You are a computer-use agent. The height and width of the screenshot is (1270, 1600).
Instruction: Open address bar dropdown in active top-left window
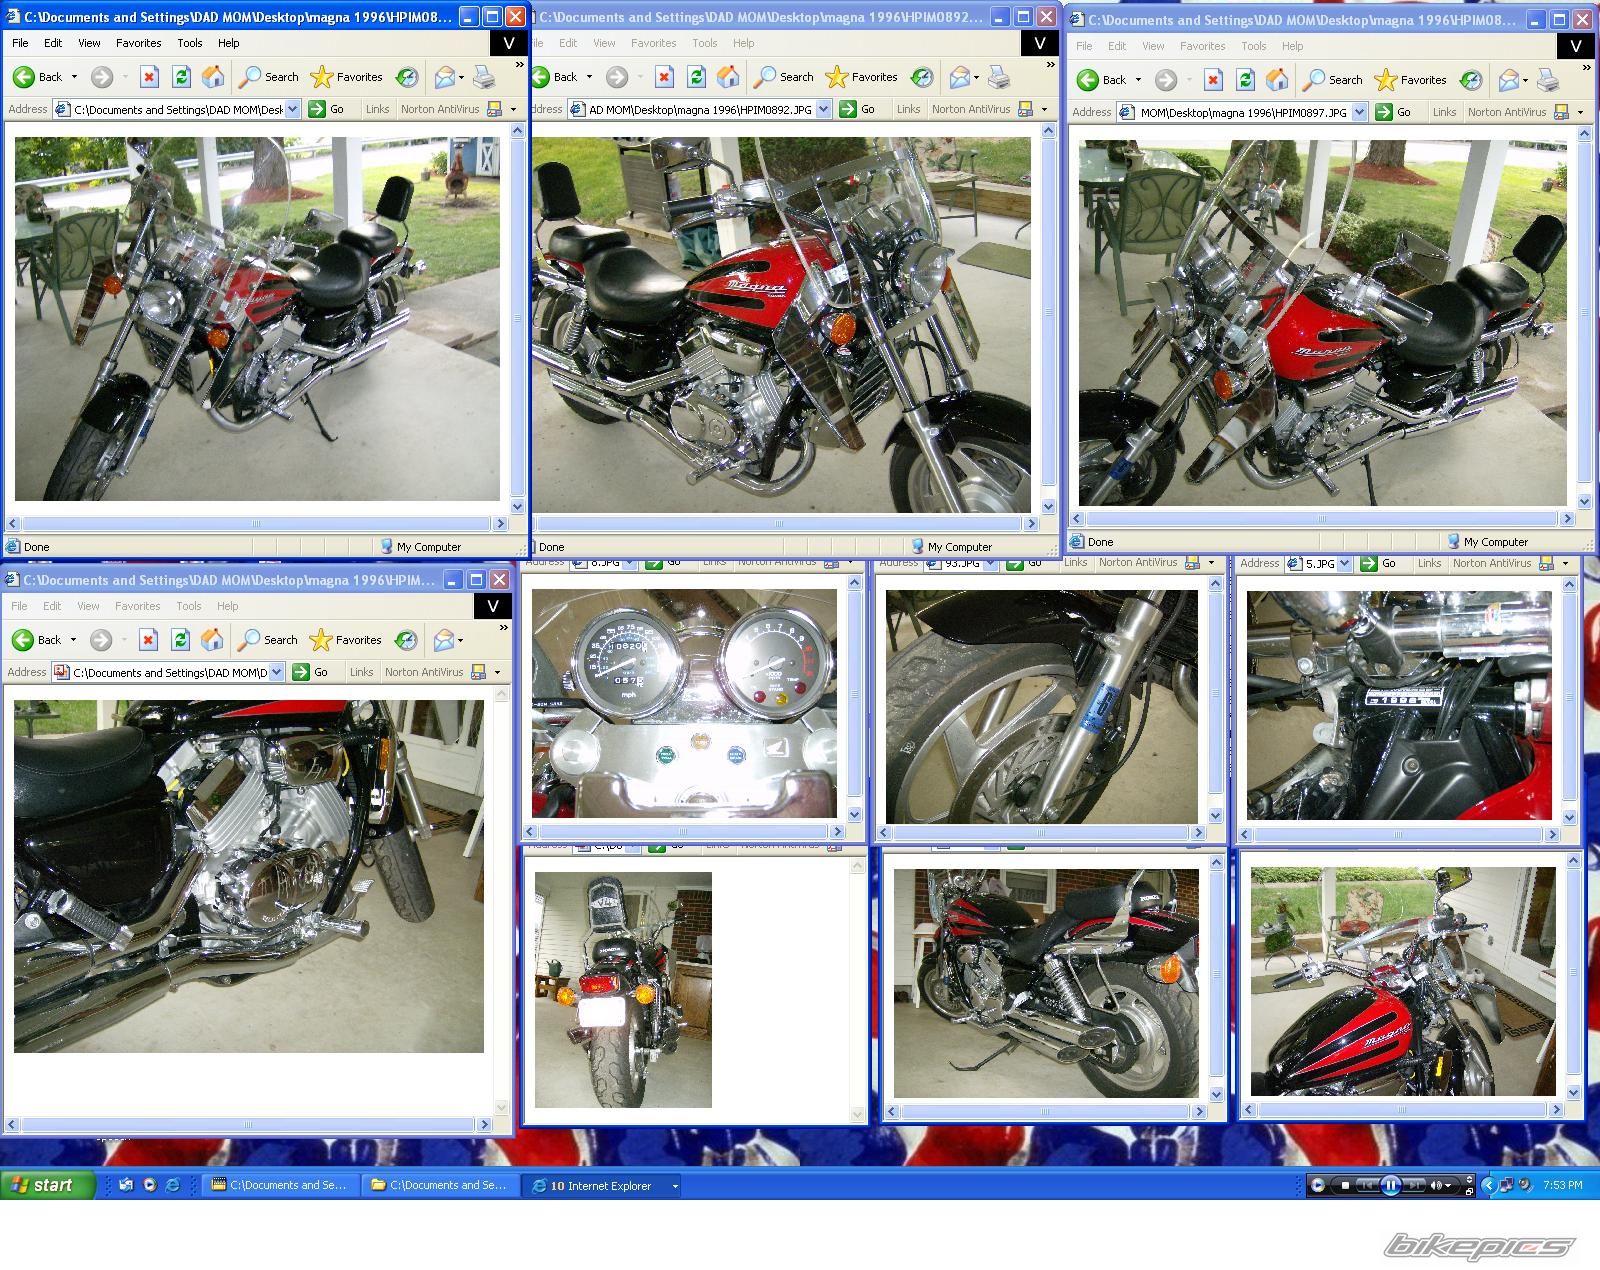[293, 110]
